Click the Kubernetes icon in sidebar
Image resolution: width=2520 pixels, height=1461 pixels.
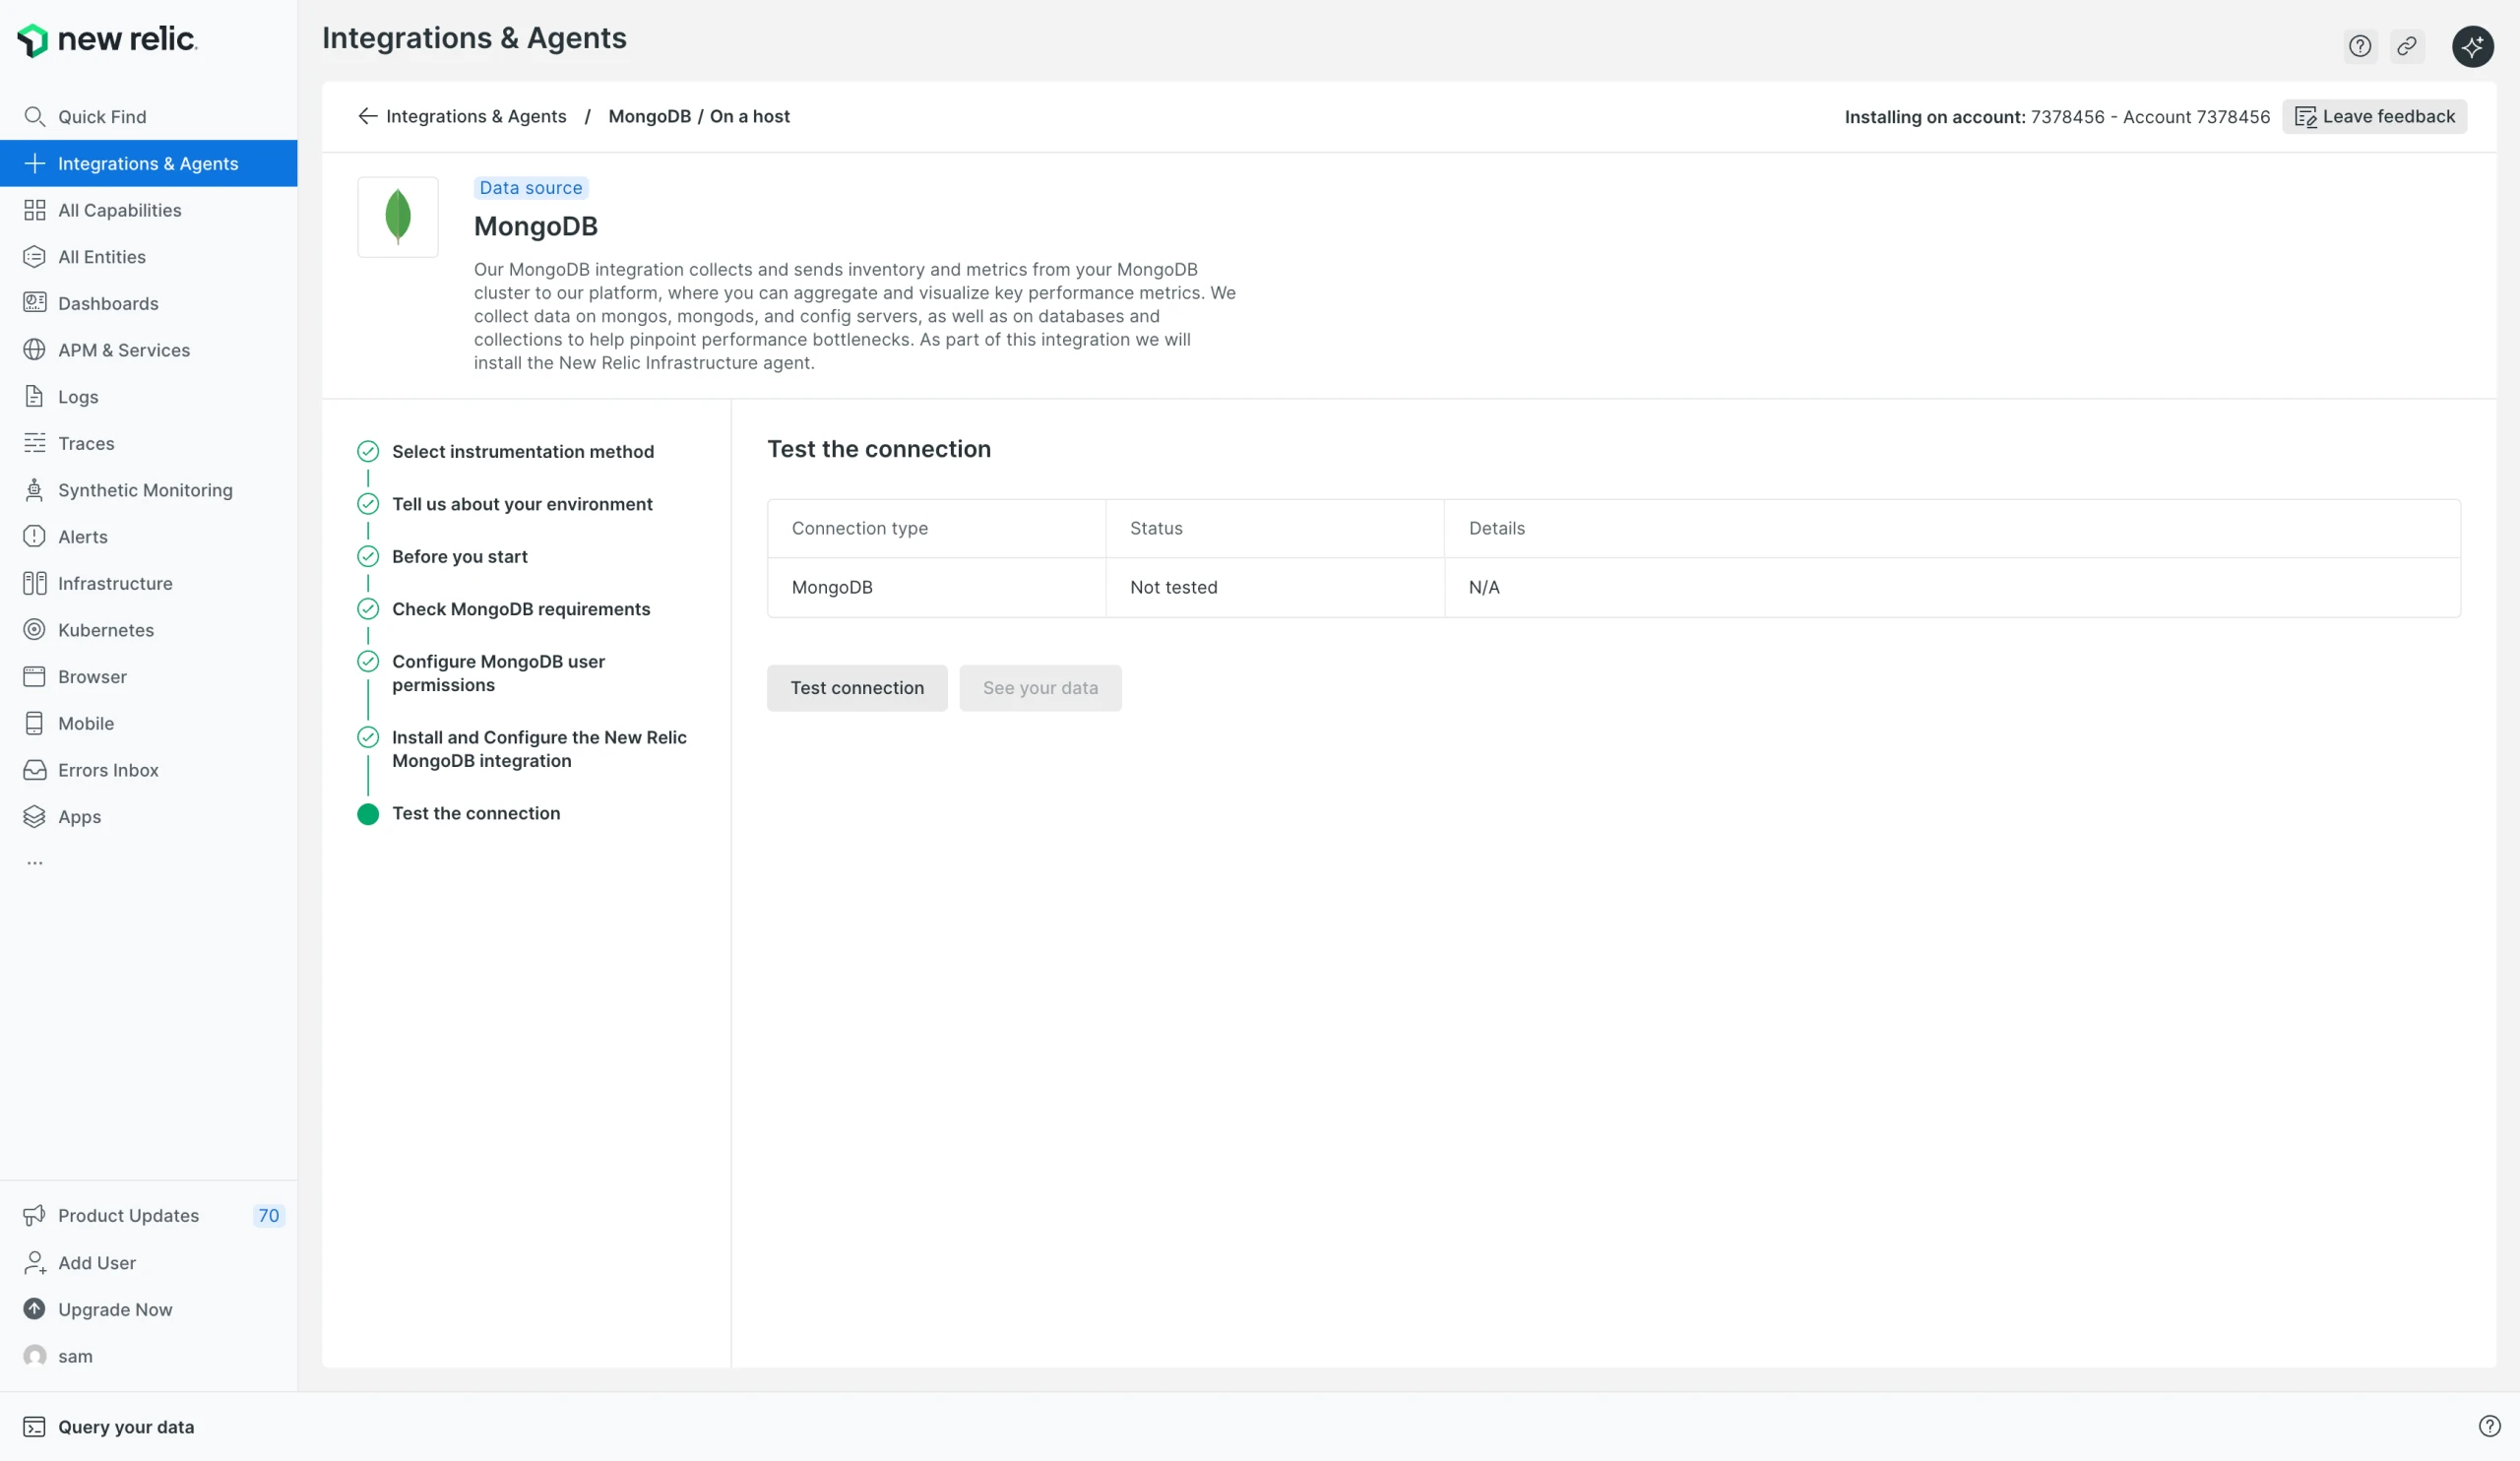point(34,630)
